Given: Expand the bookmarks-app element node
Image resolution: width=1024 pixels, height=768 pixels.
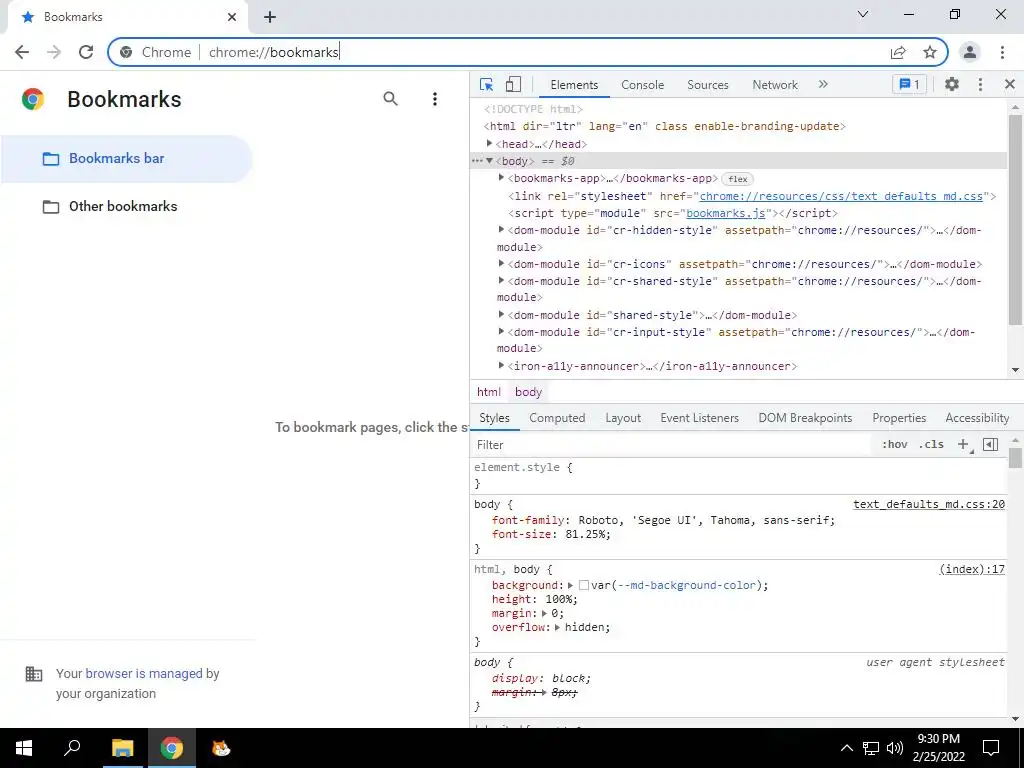Looking at the screenshot, I should [501, 178].
